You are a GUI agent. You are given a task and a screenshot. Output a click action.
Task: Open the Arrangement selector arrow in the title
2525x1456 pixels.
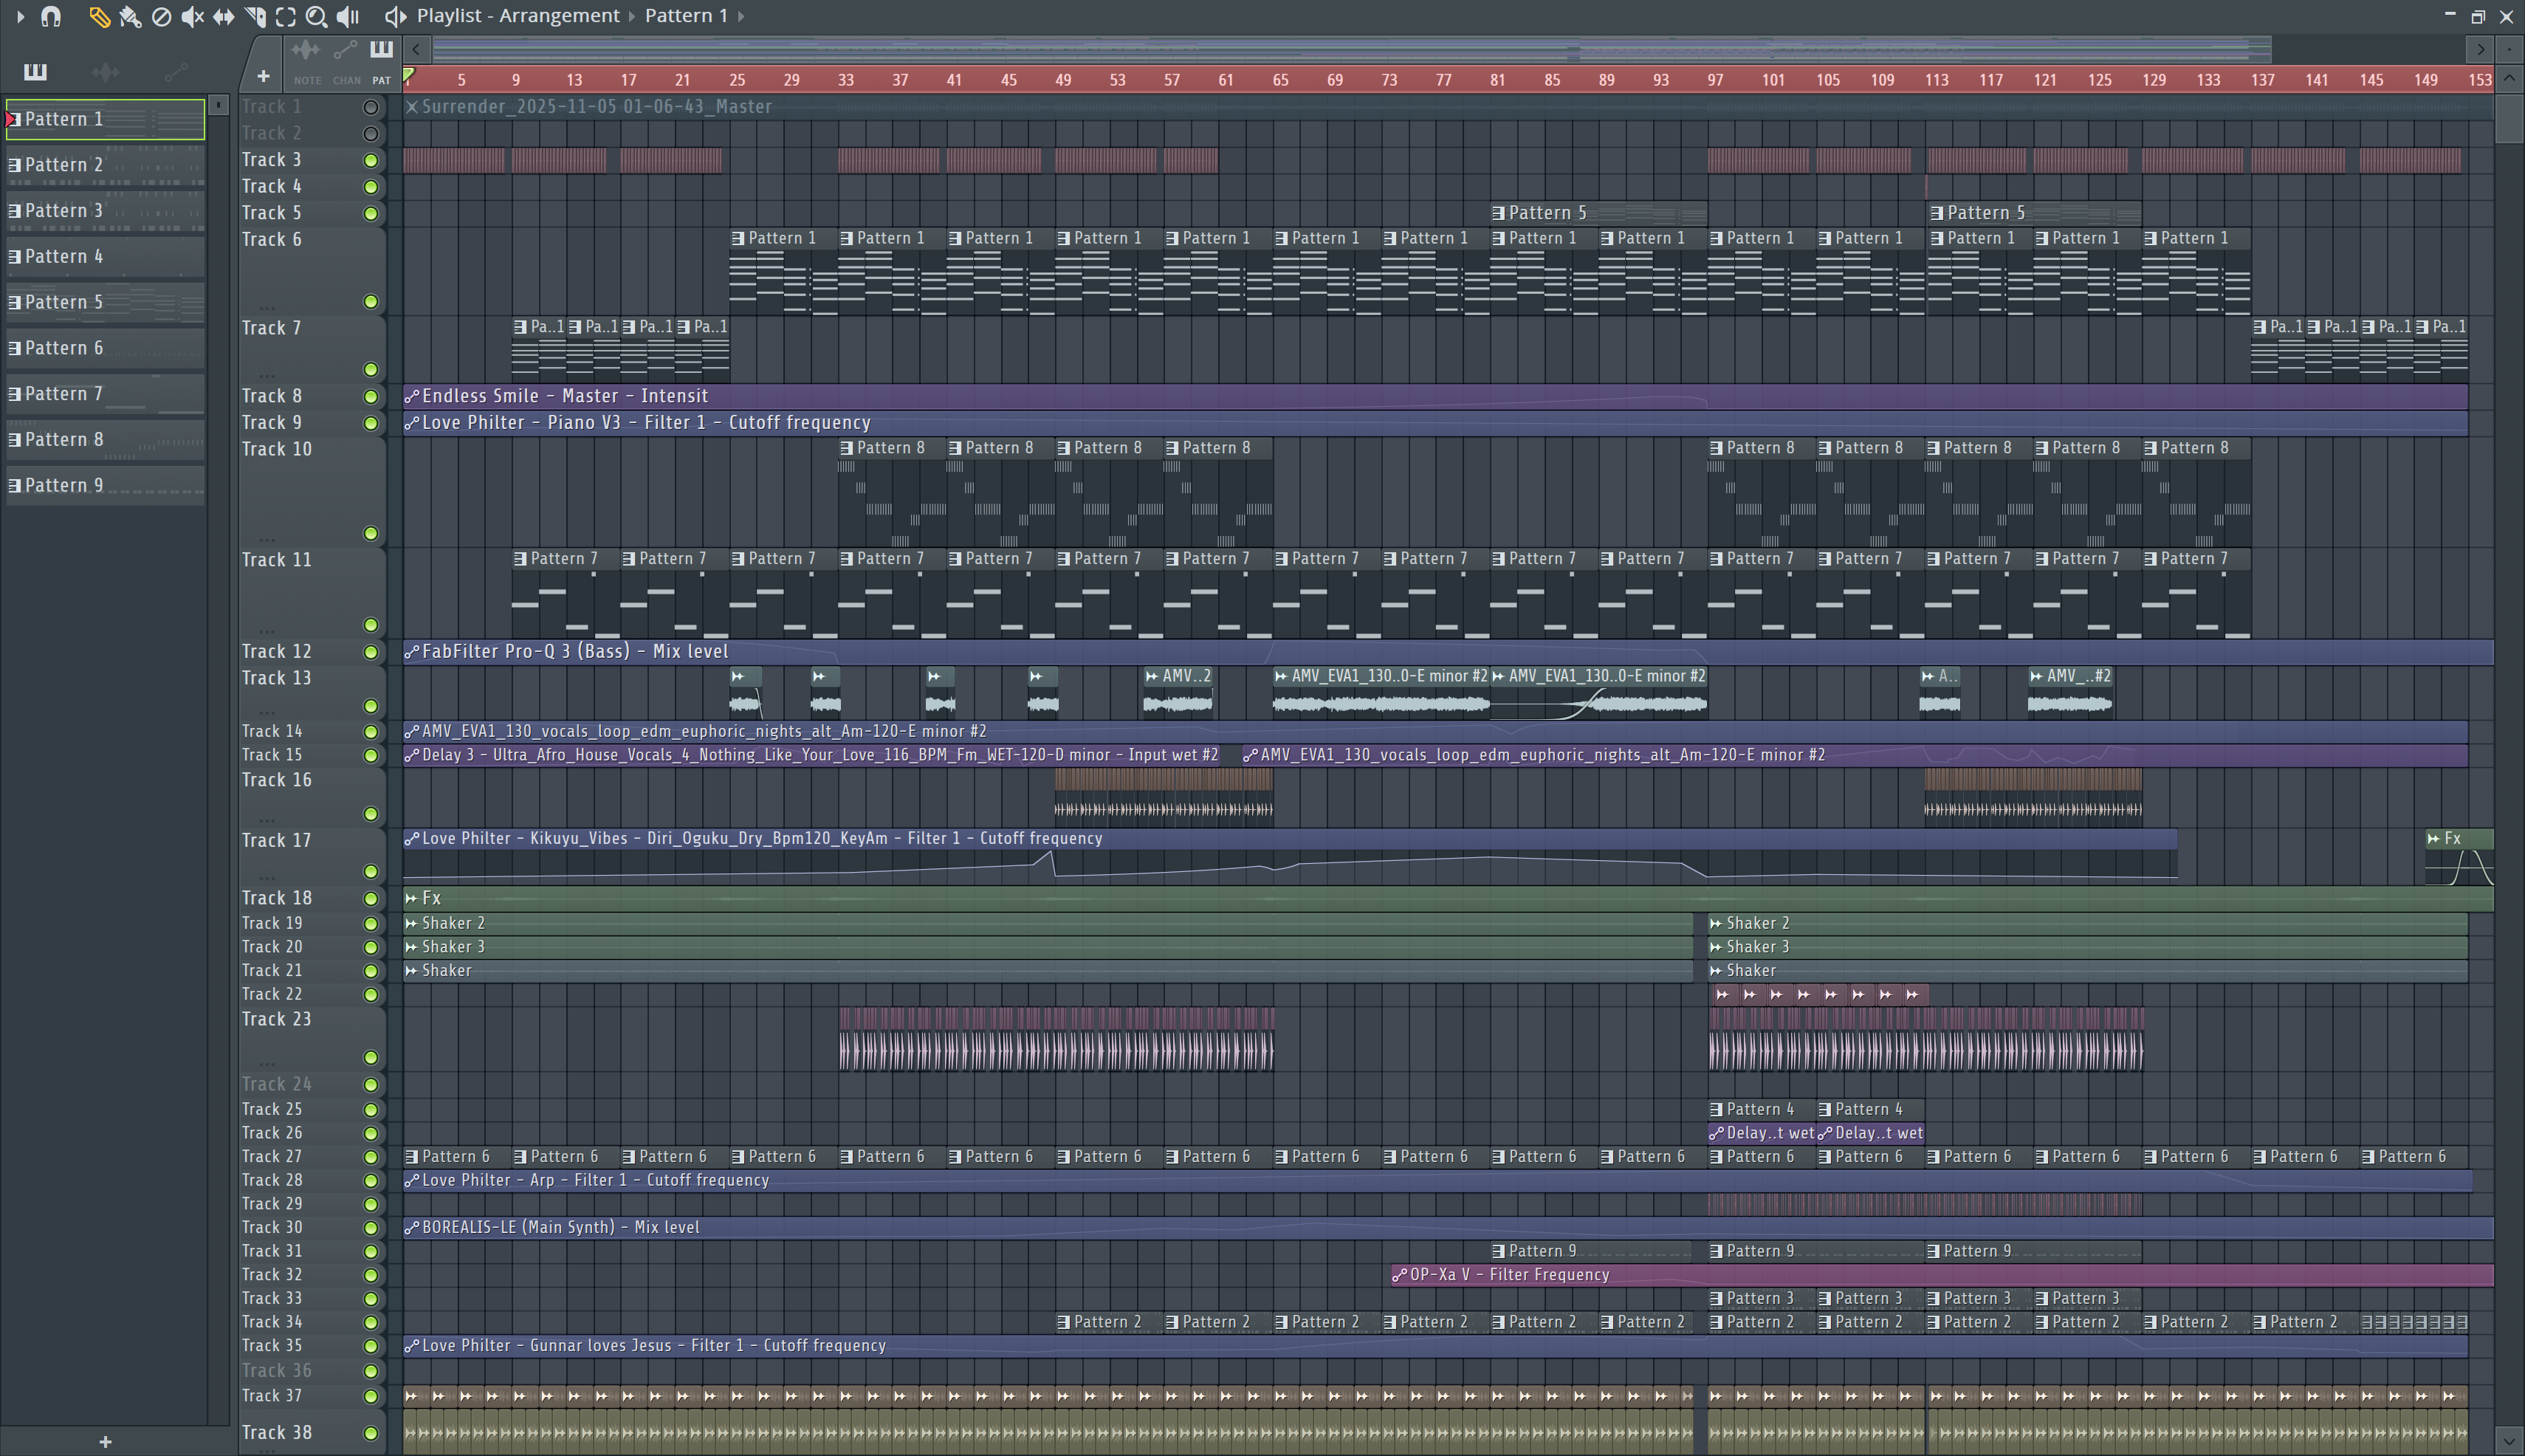pyautogui.click(x=632, y=16)
